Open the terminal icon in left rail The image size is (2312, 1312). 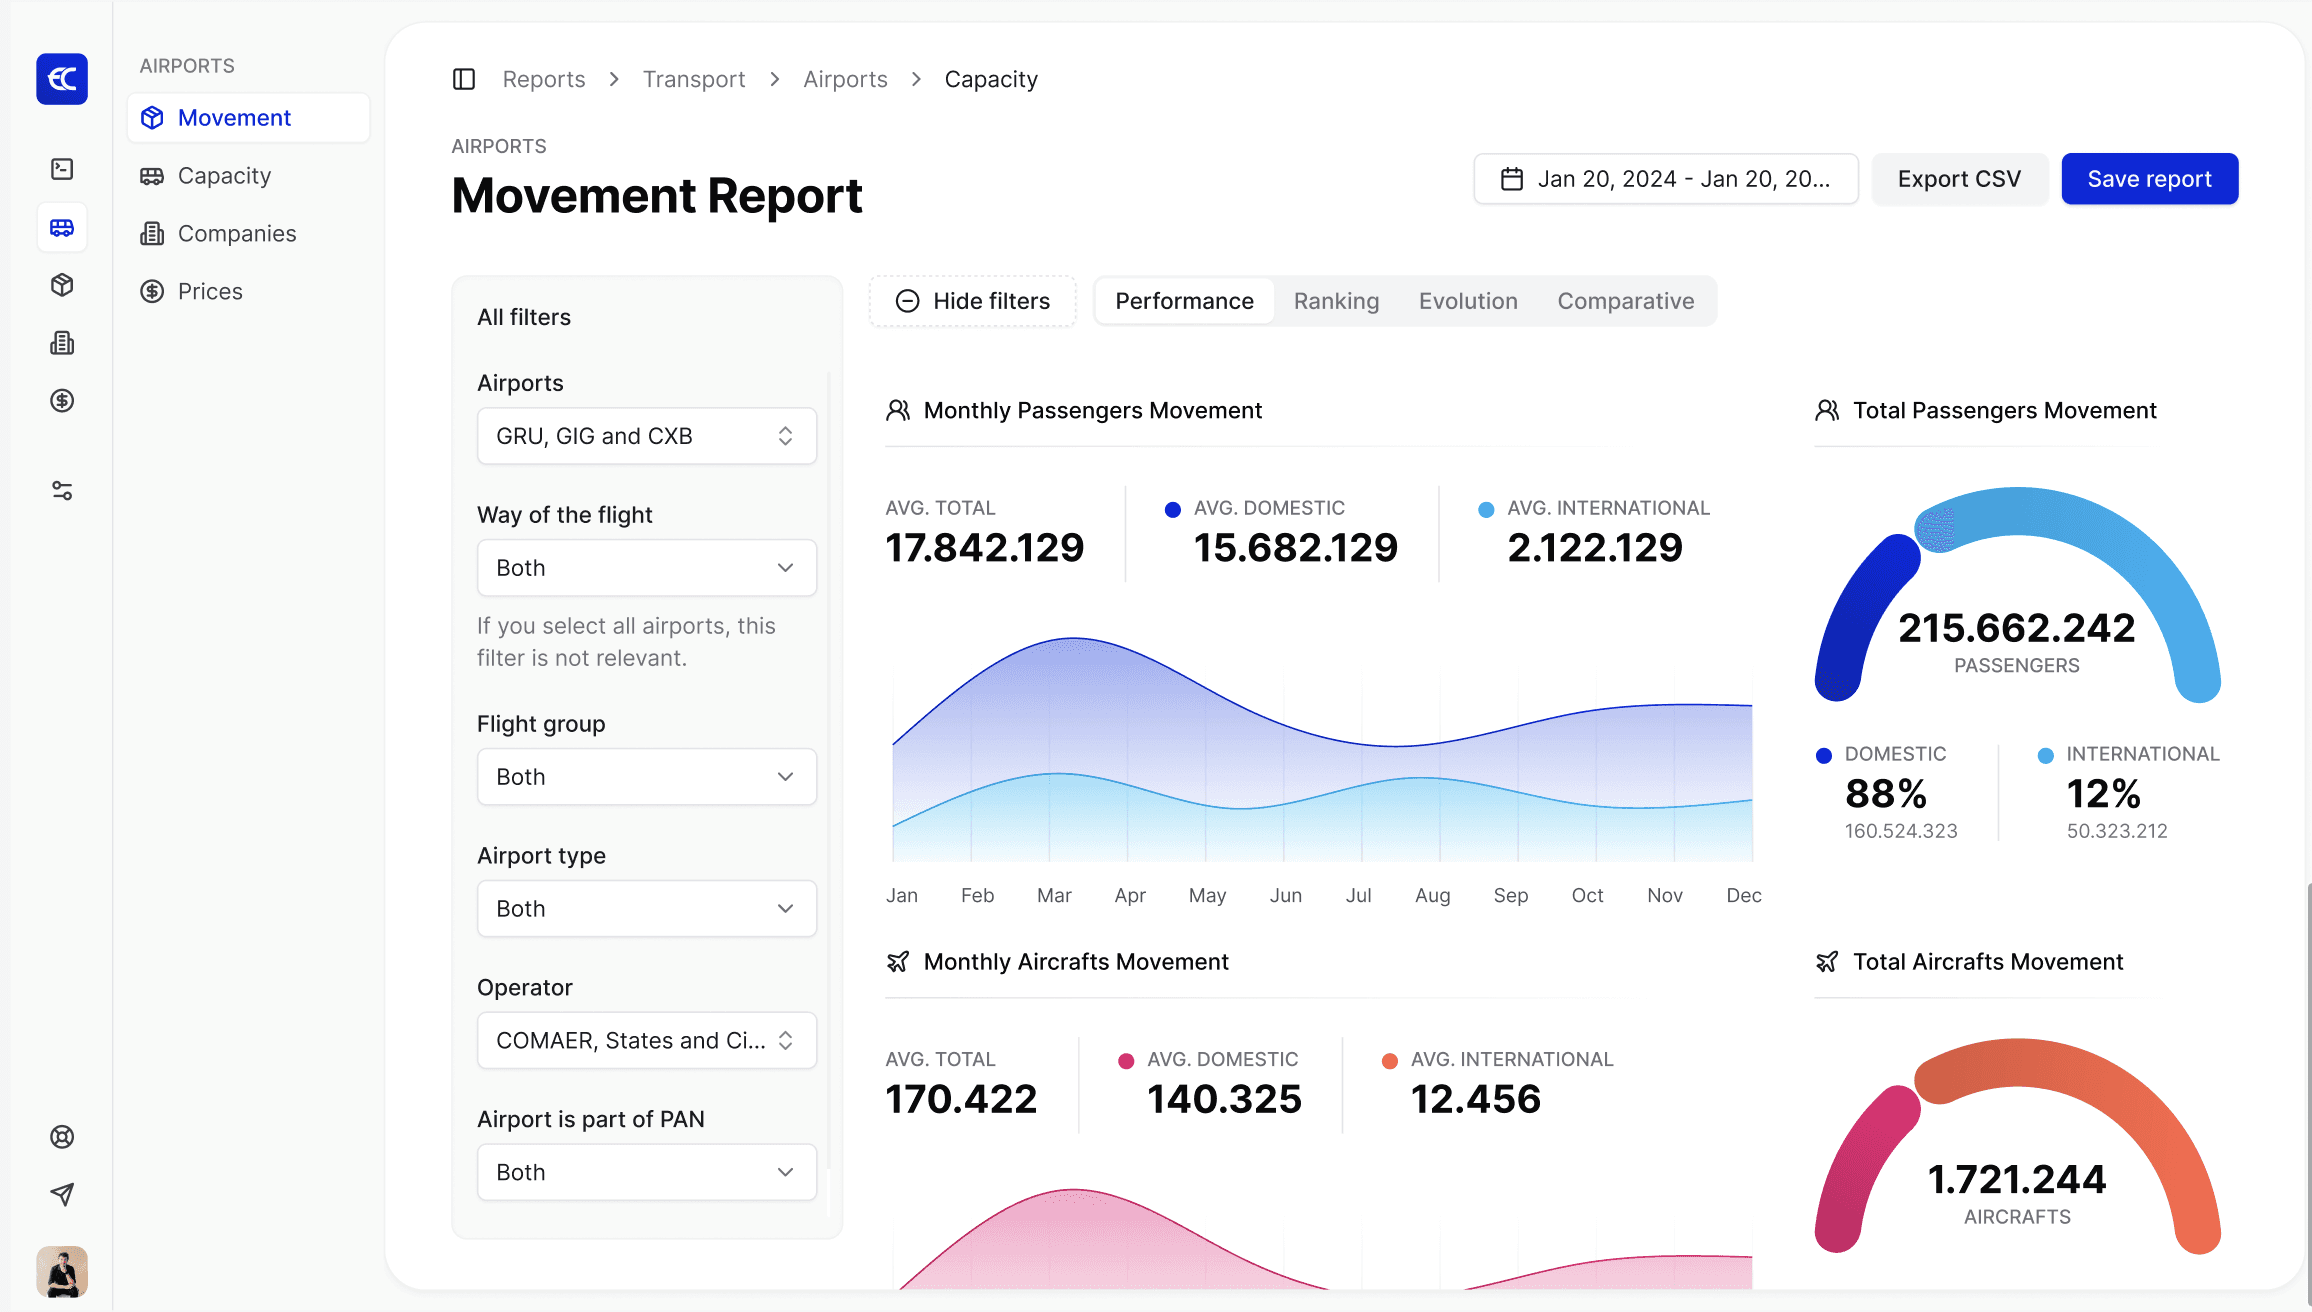tap(62, 169)
